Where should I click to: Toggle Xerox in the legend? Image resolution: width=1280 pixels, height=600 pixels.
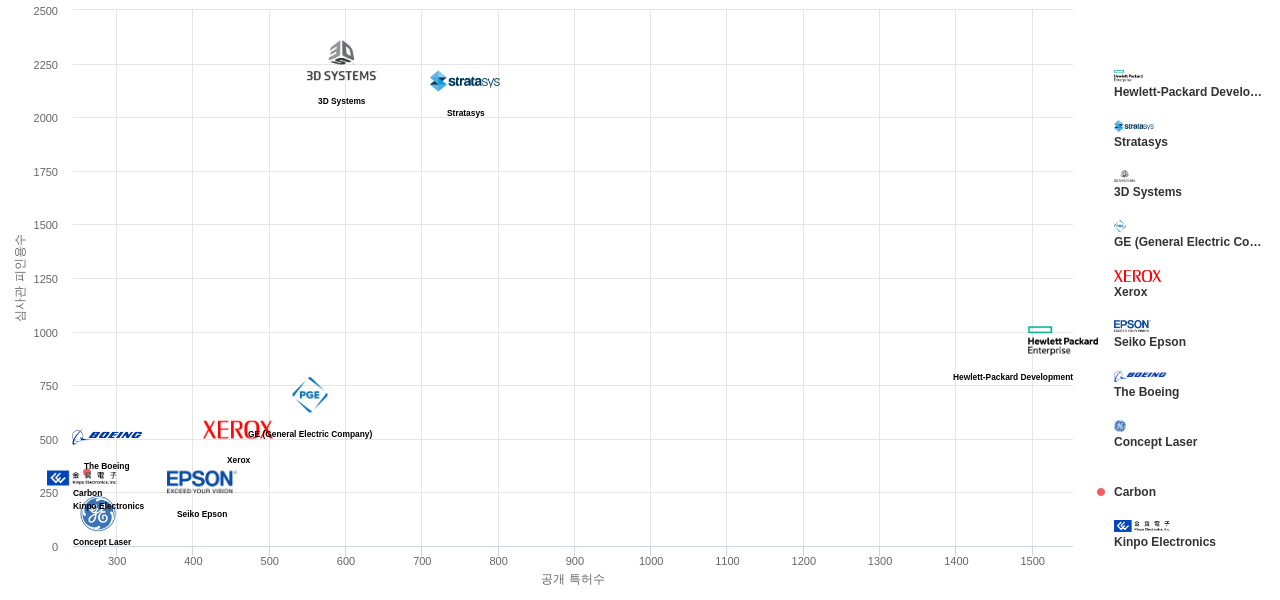coord(1131,292)
